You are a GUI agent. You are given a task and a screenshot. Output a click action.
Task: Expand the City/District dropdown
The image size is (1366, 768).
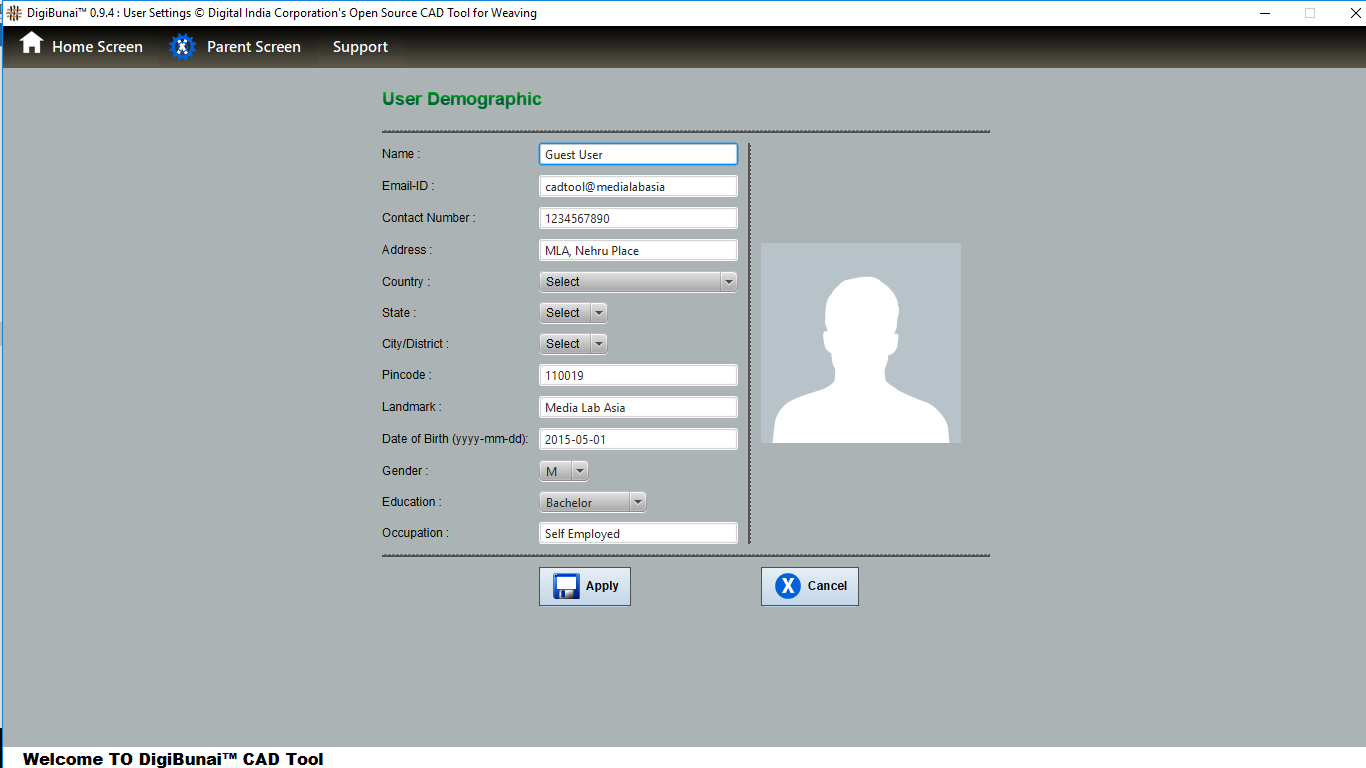[x=573, y=344]
